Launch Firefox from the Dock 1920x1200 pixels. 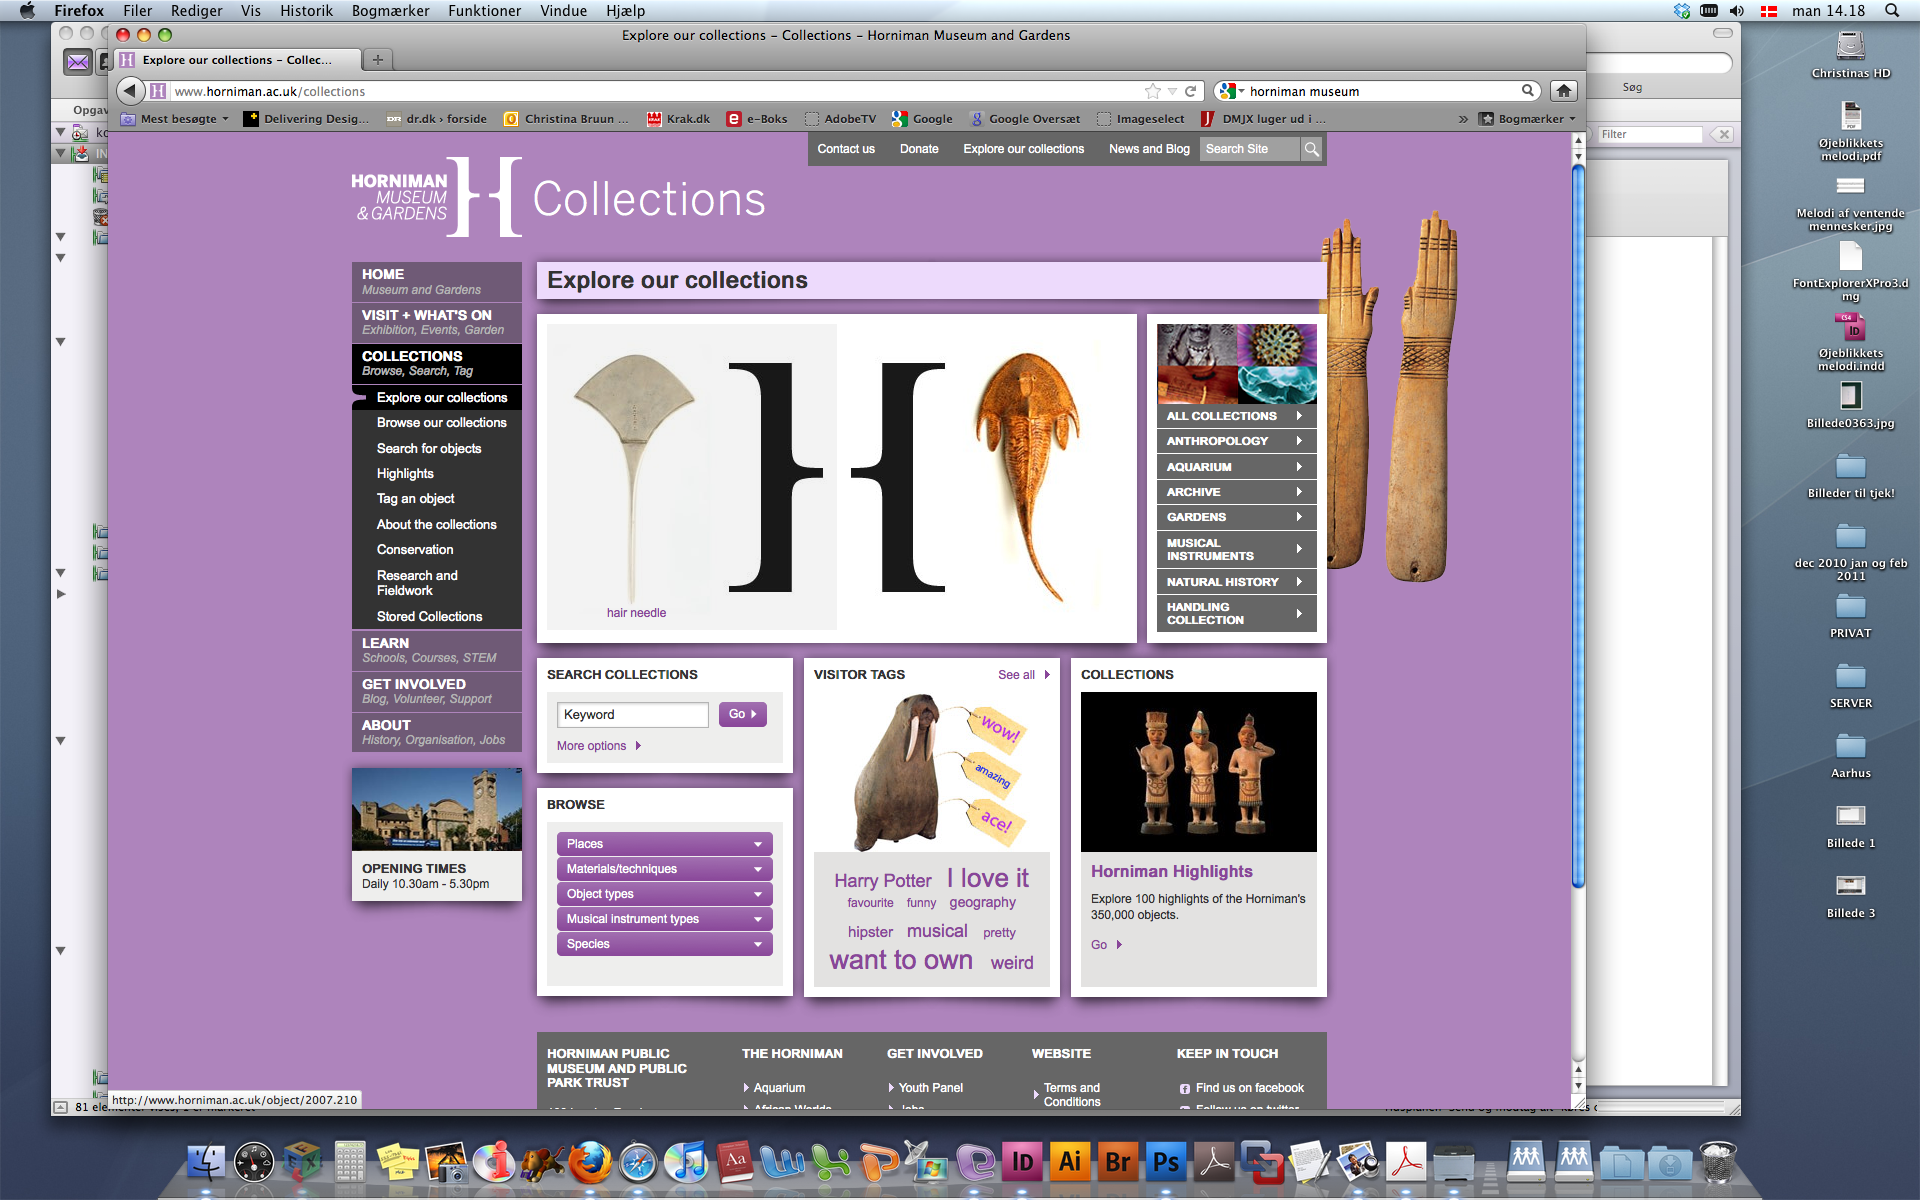pos(590,1162)
